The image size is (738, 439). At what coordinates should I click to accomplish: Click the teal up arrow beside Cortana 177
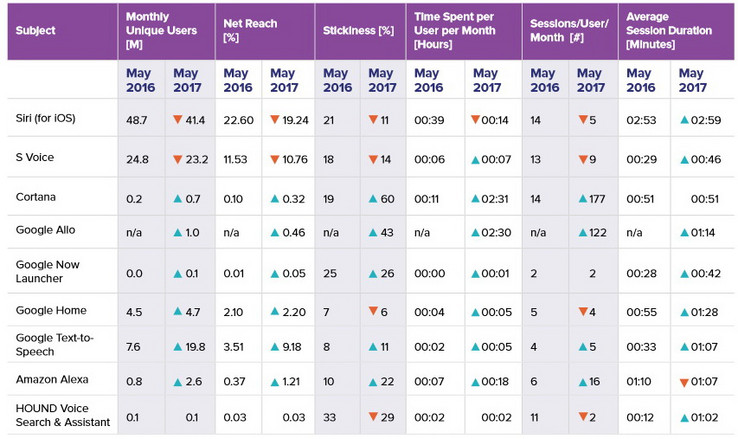(583, 199)
